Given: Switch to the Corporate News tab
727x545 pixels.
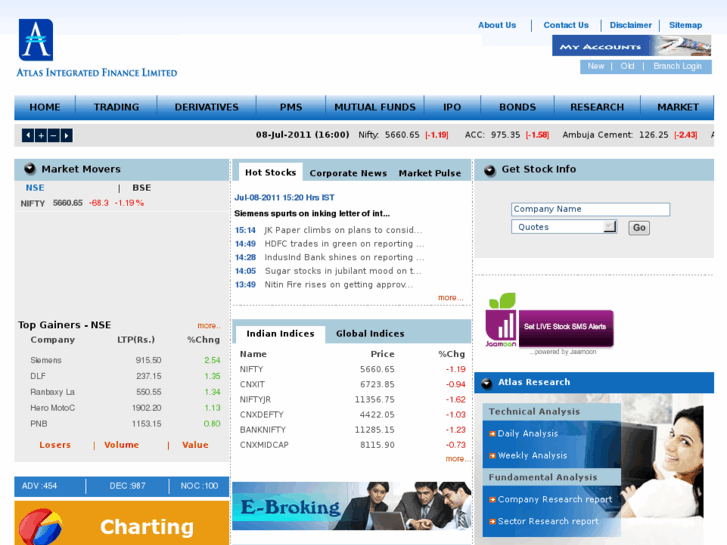Looking at the screenshot, I should point(348,173).
